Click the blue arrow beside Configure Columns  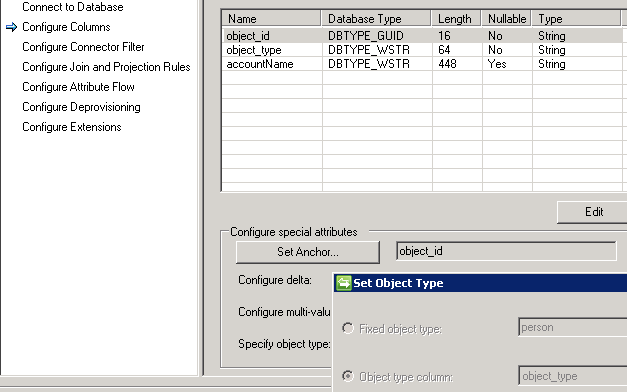click(x=12, y=27)
